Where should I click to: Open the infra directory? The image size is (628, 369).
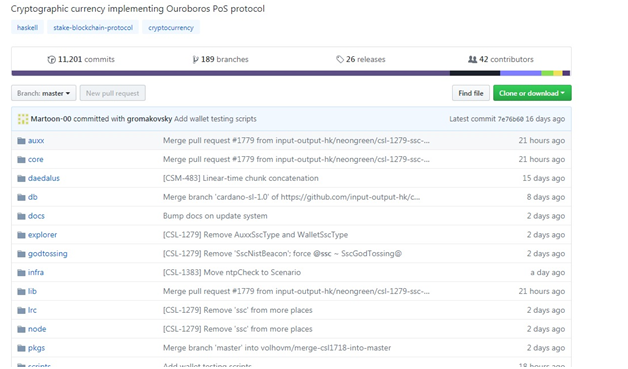(x=36, y=272)
